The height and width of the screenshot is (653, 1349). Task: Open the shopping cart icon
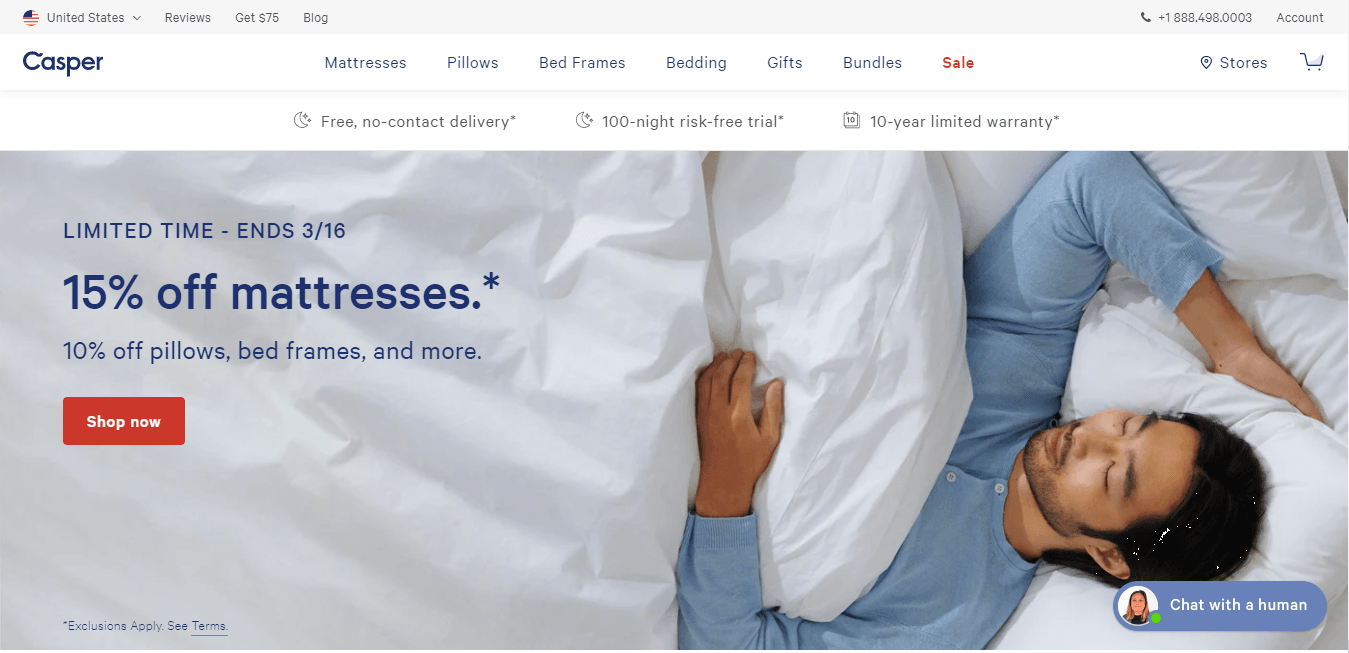point(1311,62)
